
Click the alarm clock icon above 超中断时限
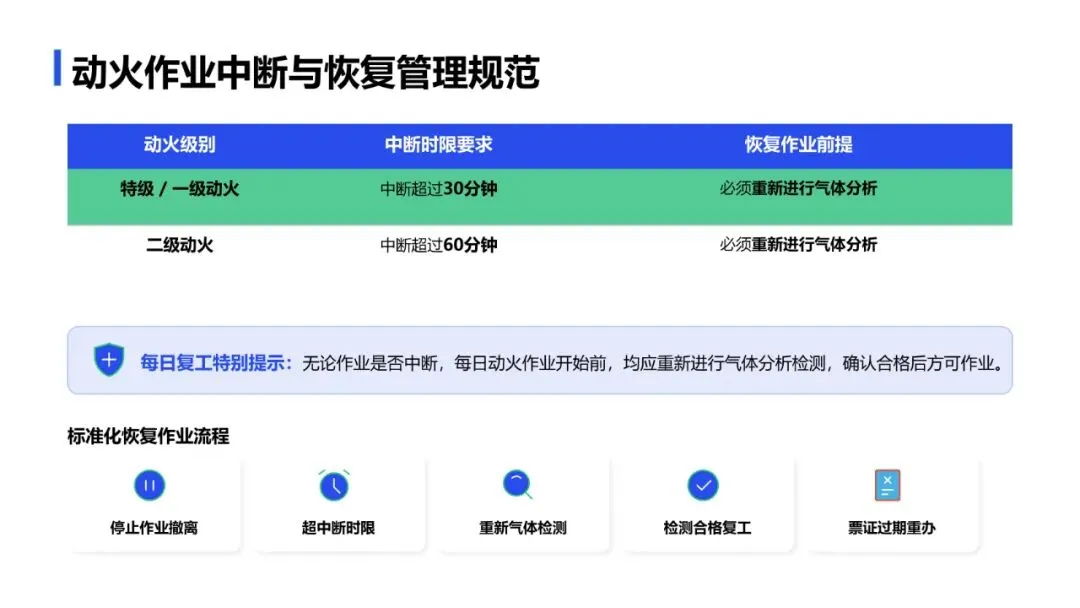334,485
